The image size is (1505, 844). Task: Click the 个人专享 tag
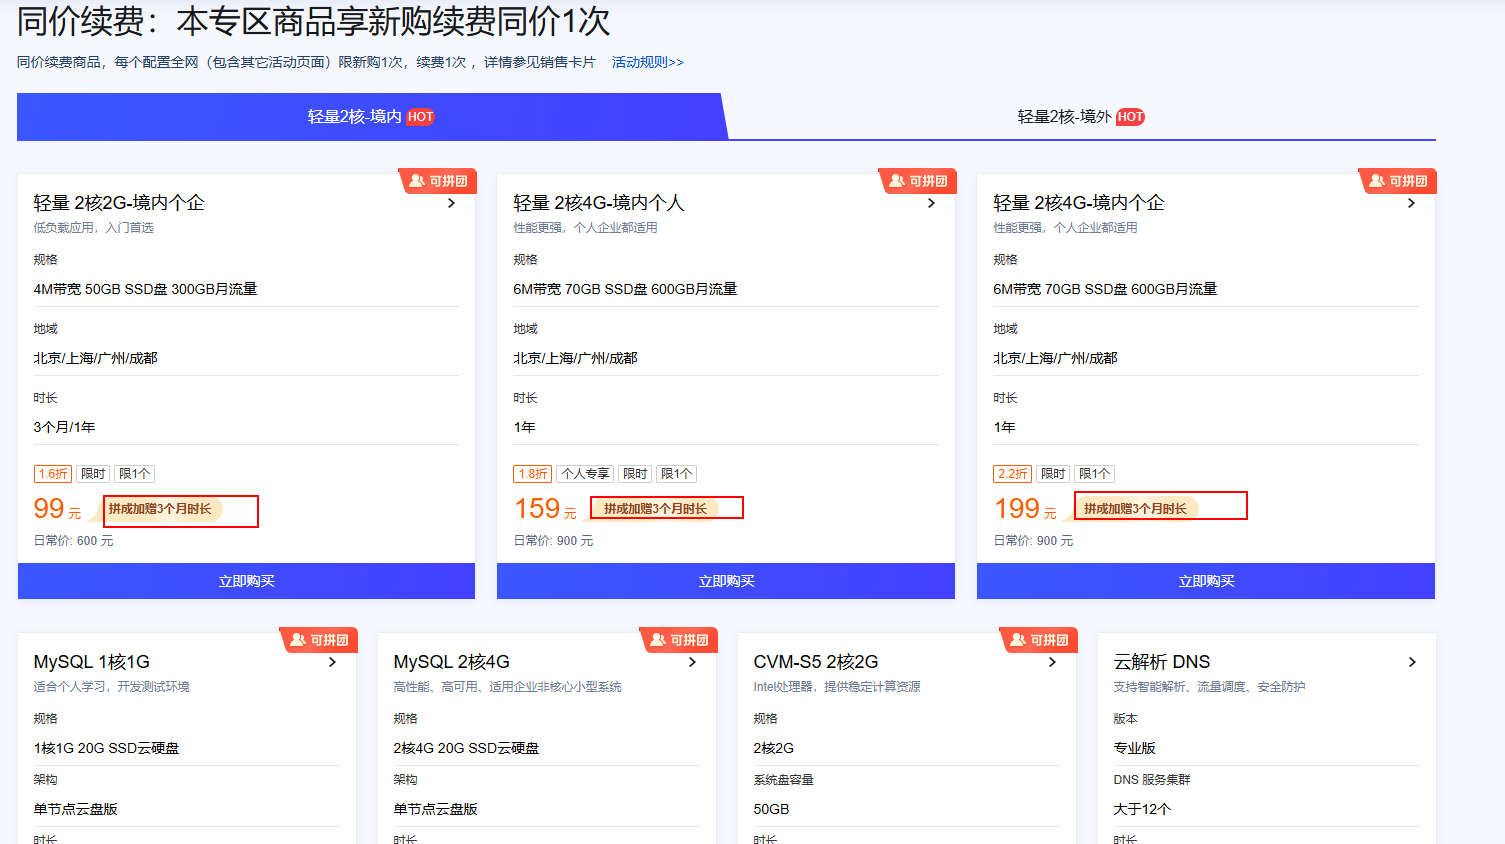585,474
